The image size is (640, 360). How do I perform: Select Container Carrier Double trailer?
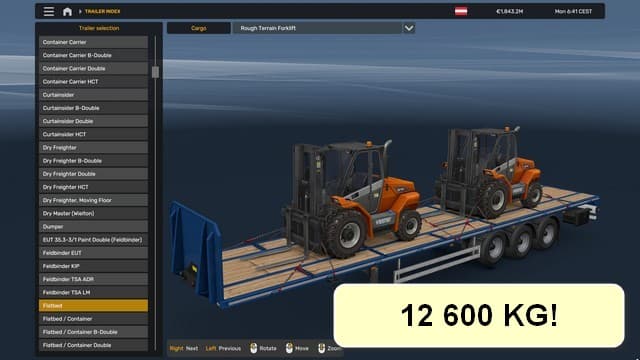click(93, 69)
